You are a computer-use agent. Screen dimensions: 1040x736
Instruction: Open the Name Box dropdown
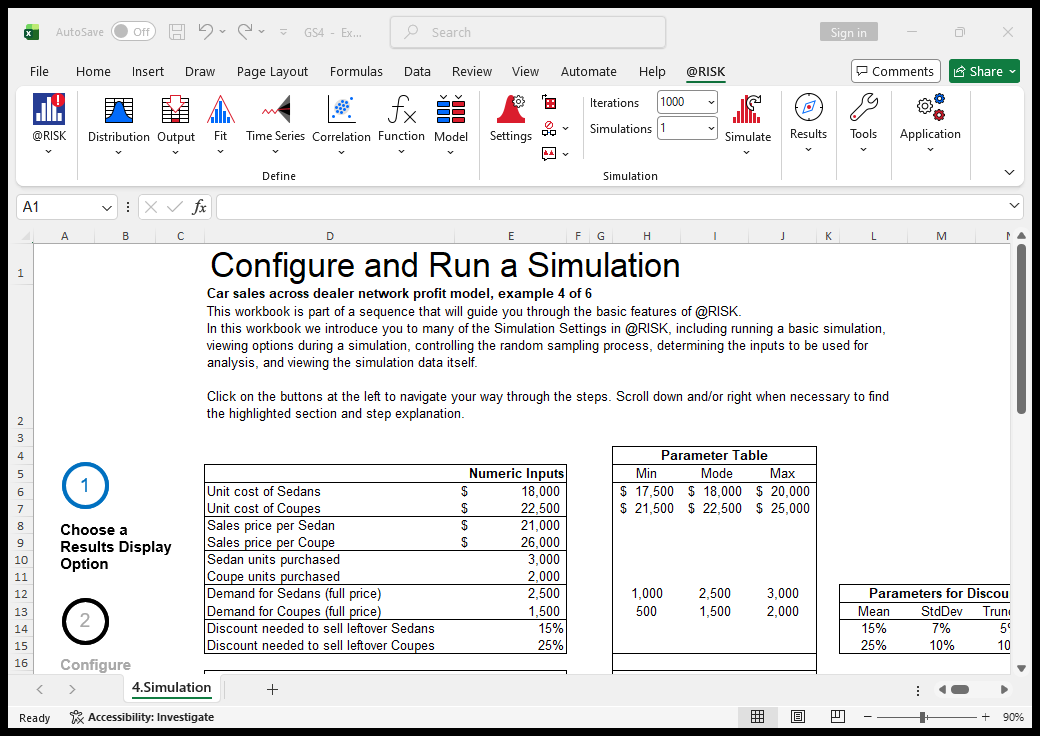106,208
